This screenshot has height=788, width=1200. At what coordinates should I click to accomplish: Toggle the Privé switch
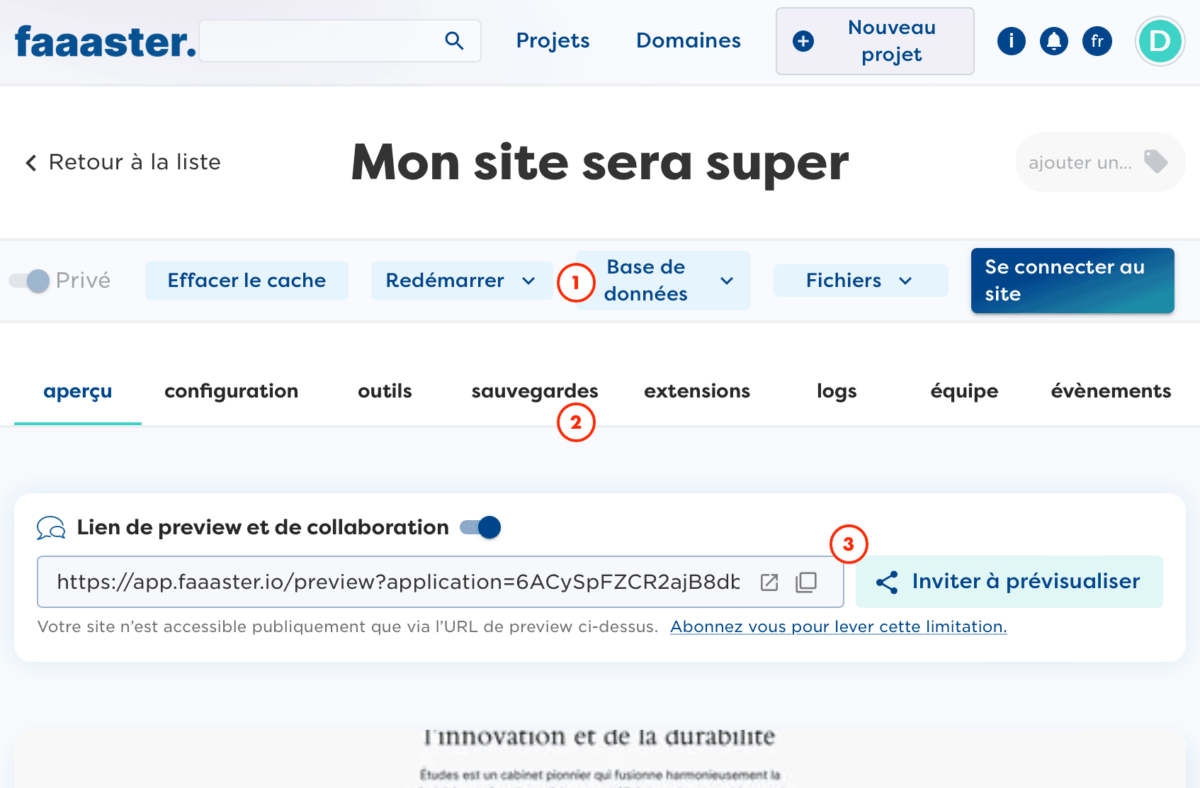30,281
